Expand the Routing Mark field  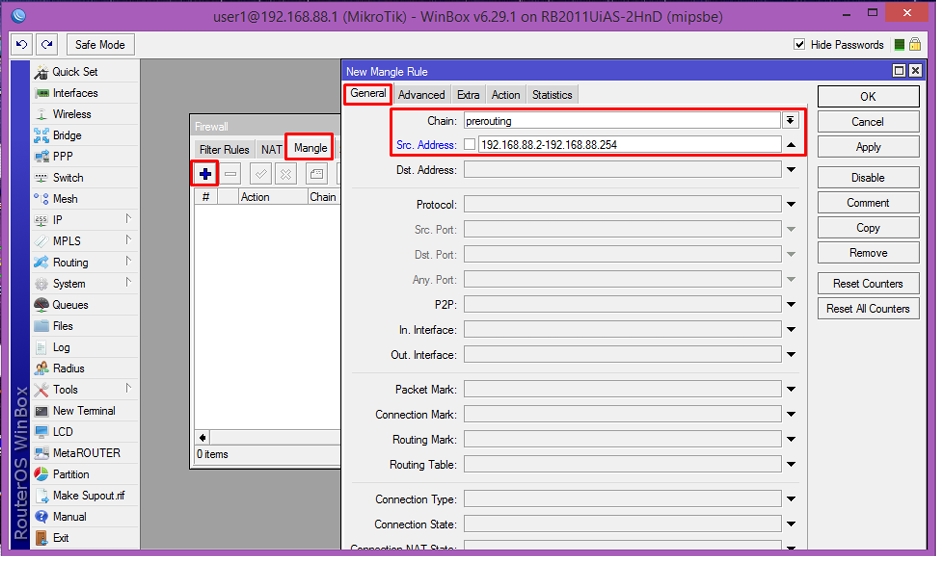[791, 440]
